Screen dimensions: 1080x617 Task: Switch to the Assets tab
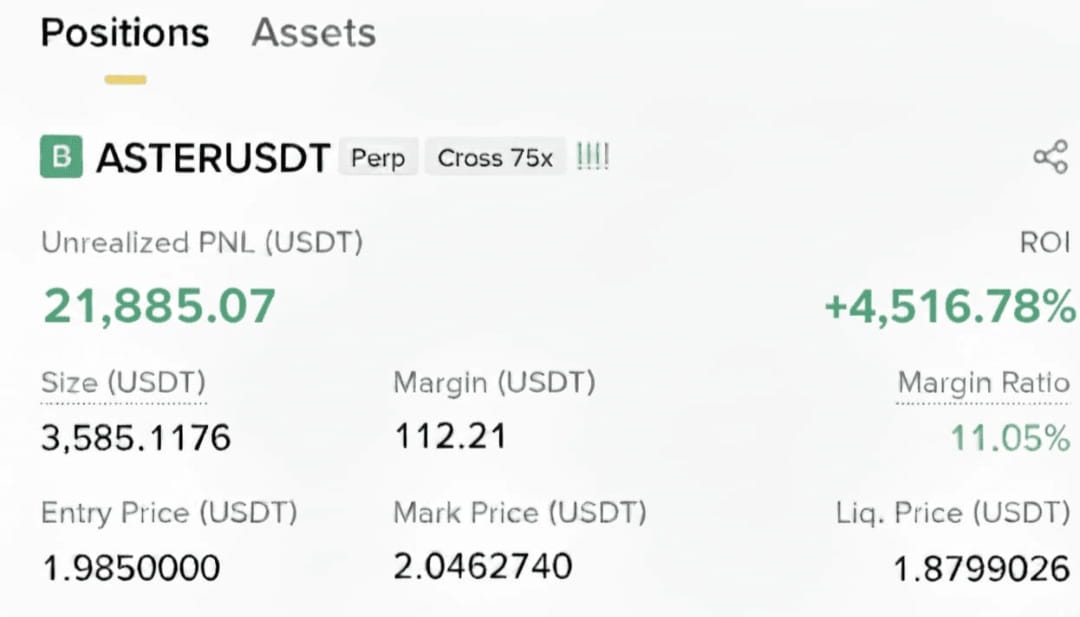[x=314, y=32]
